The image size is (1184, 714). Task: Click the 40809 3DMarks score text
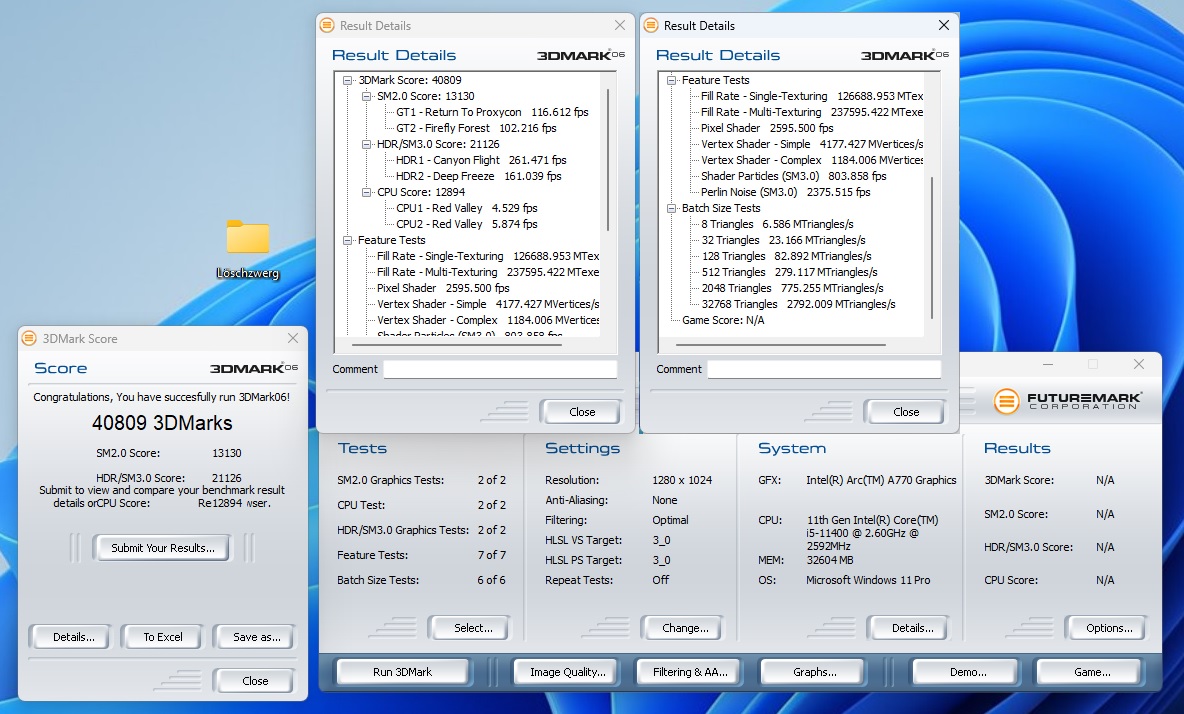pos(162,423)
